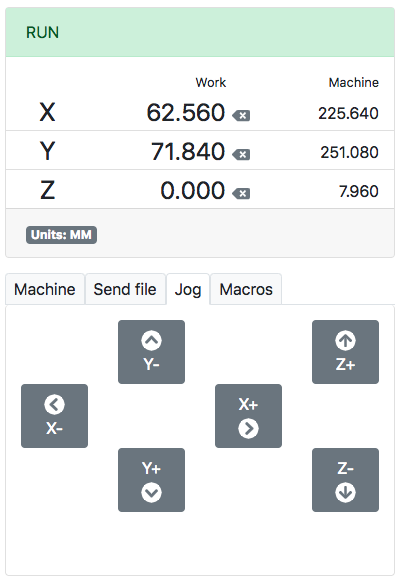402x582 pixels.
Task: Zero the Y work coordinate
Action: [x=241, y=154]
